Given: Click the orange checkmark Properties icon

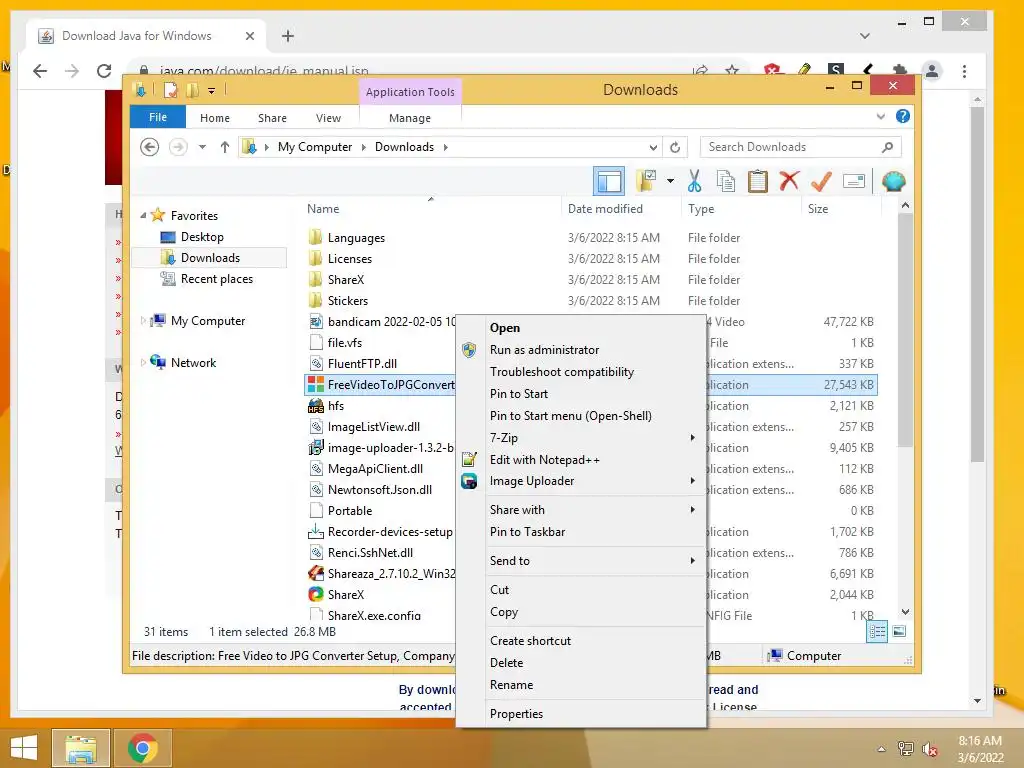Looking at the screenshot, I should (821, 181).
